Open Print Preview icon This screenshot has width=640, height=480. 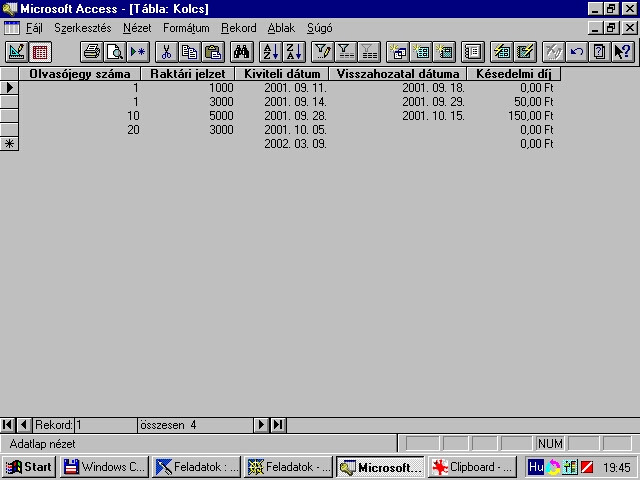[x=115, y=52]
